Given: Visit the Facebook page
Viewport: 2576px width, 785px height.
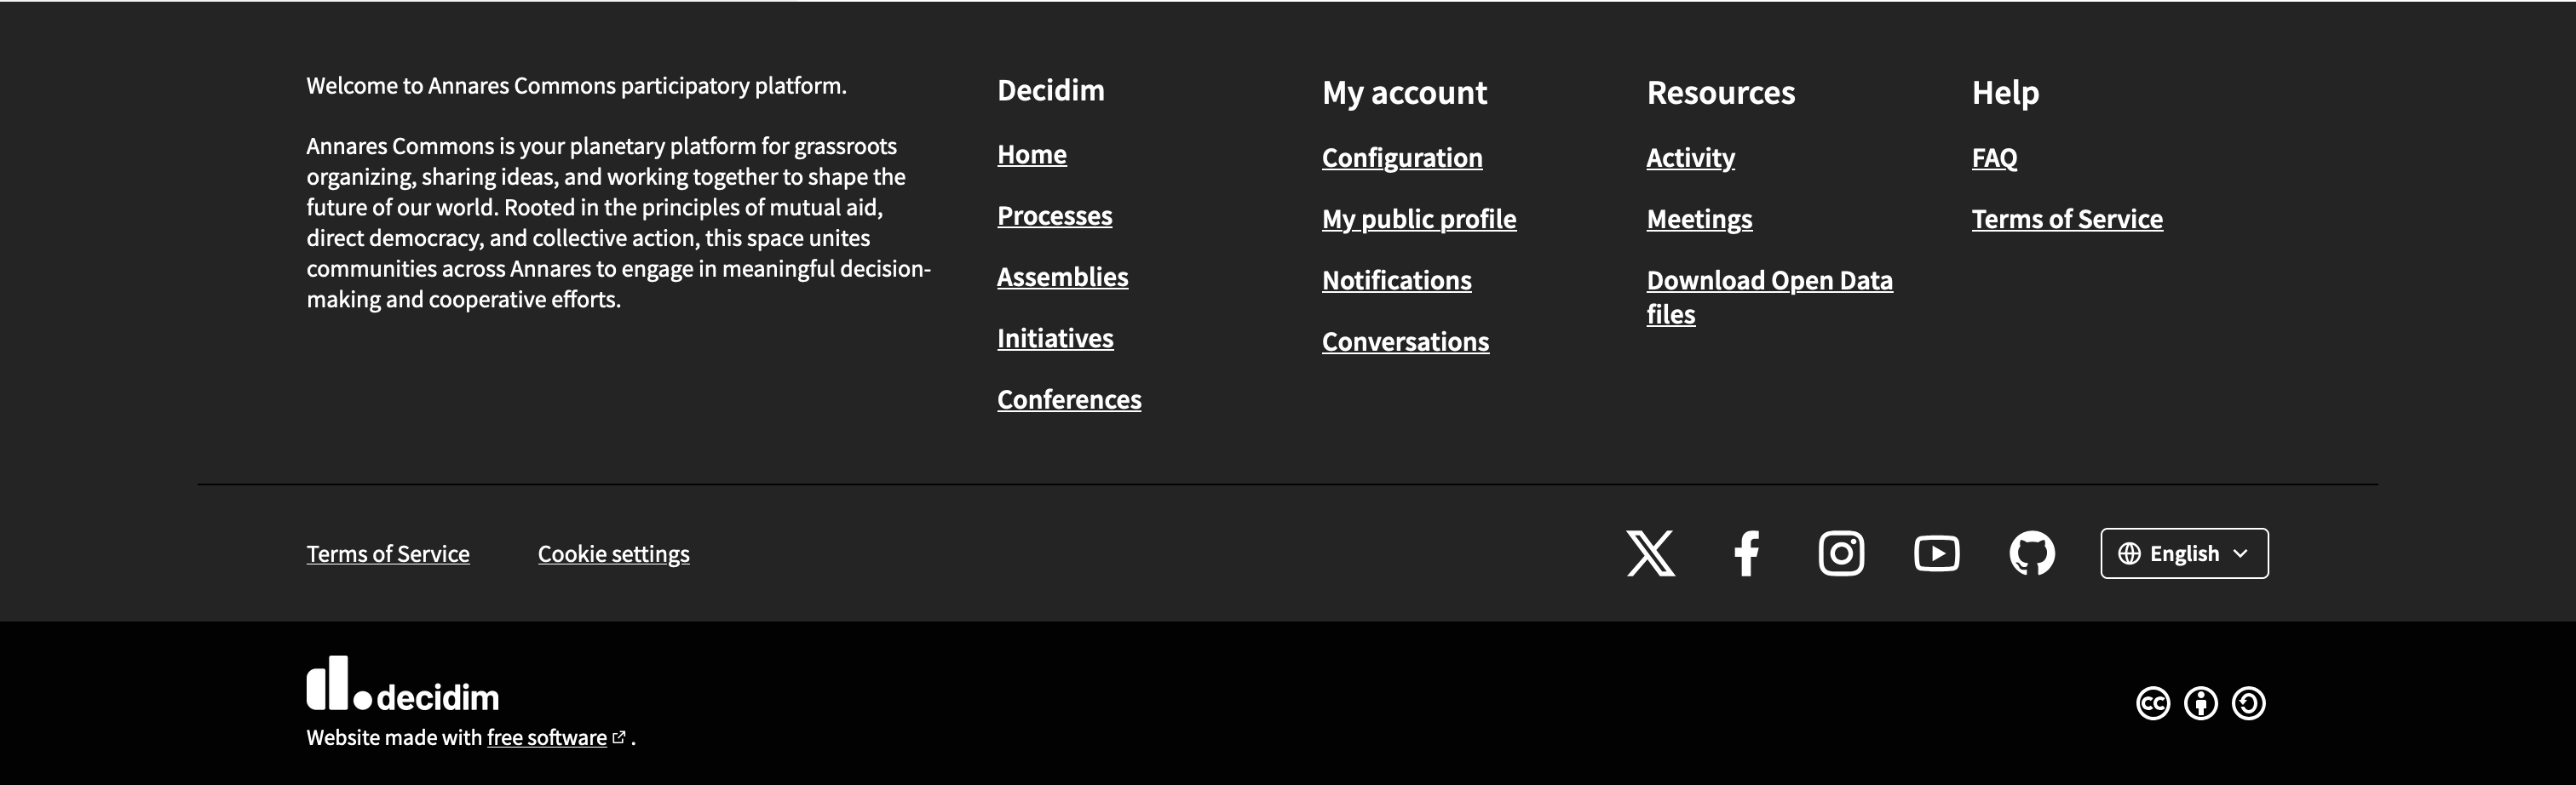Looking at the screenshot, I should [1746, 553].
